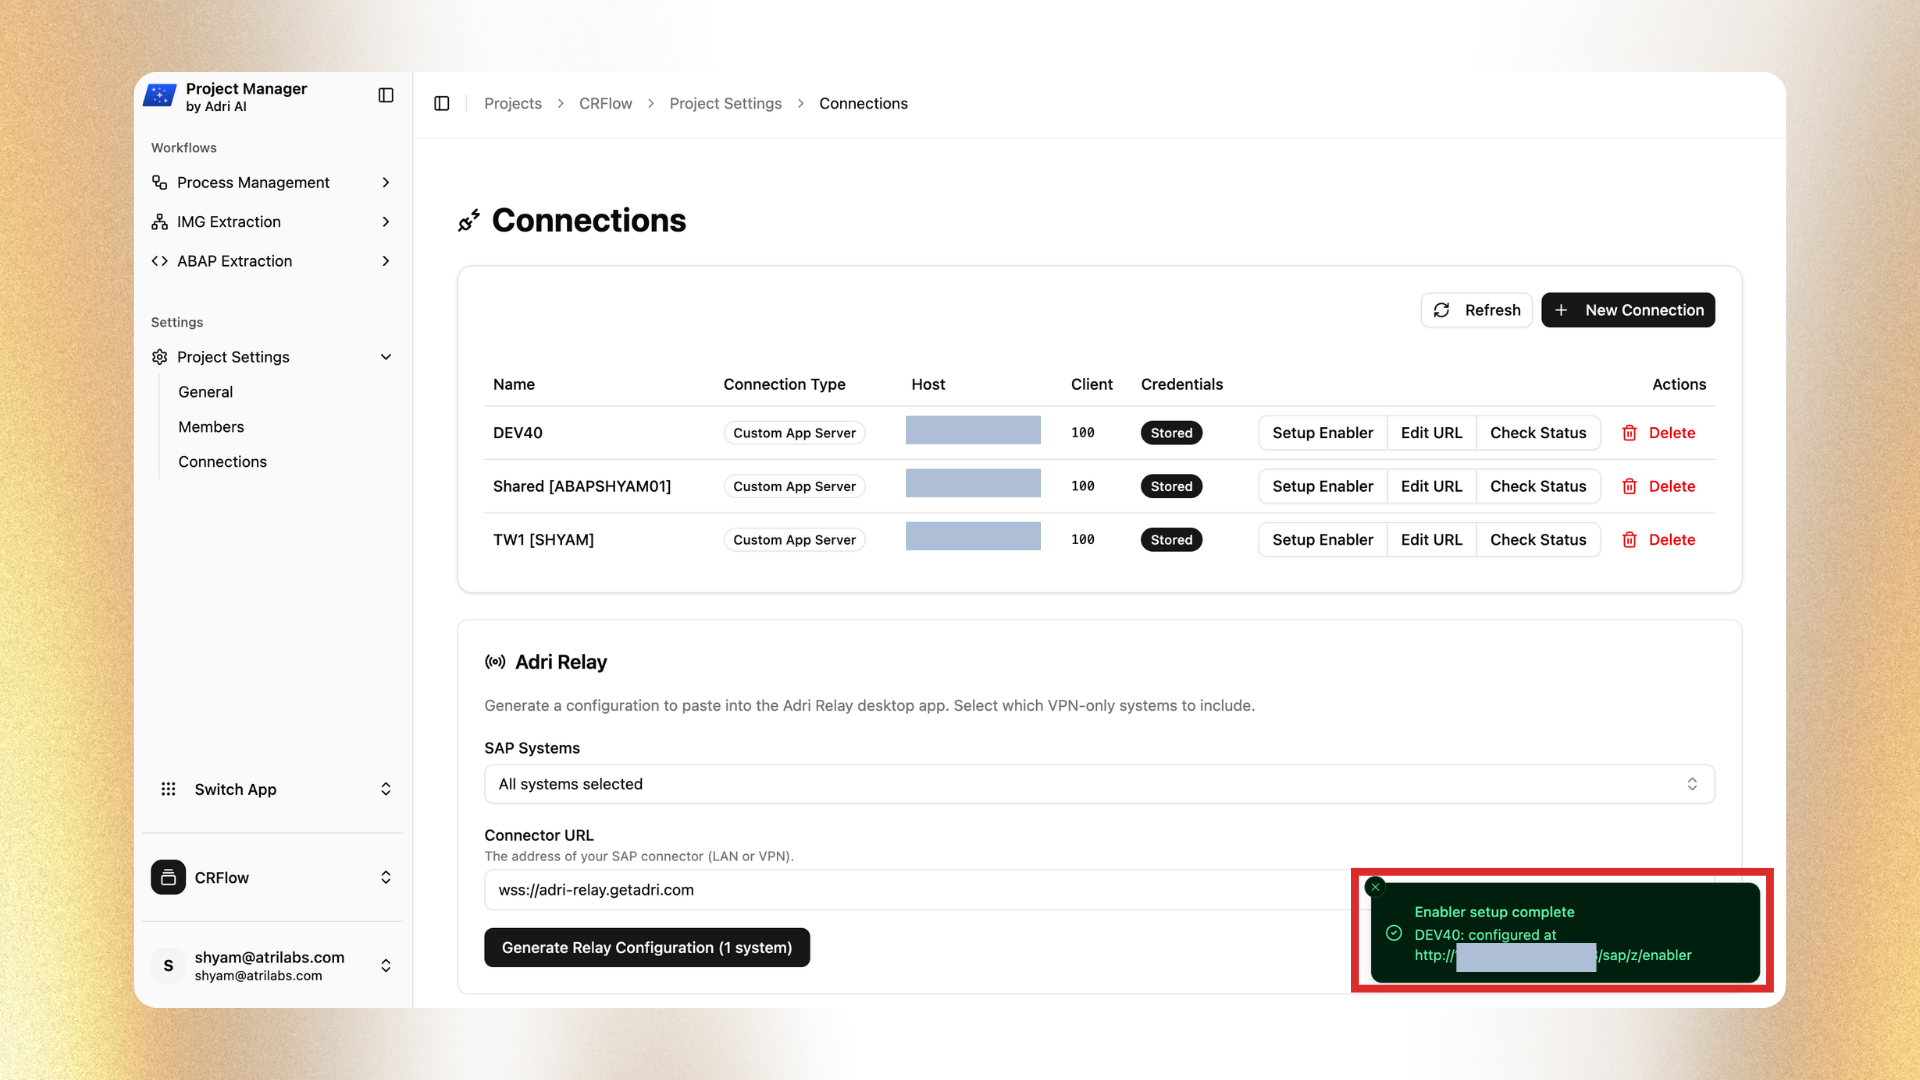
Task: Click the sidebar collapse icon beside Project Manager
Action: [386, 95]
